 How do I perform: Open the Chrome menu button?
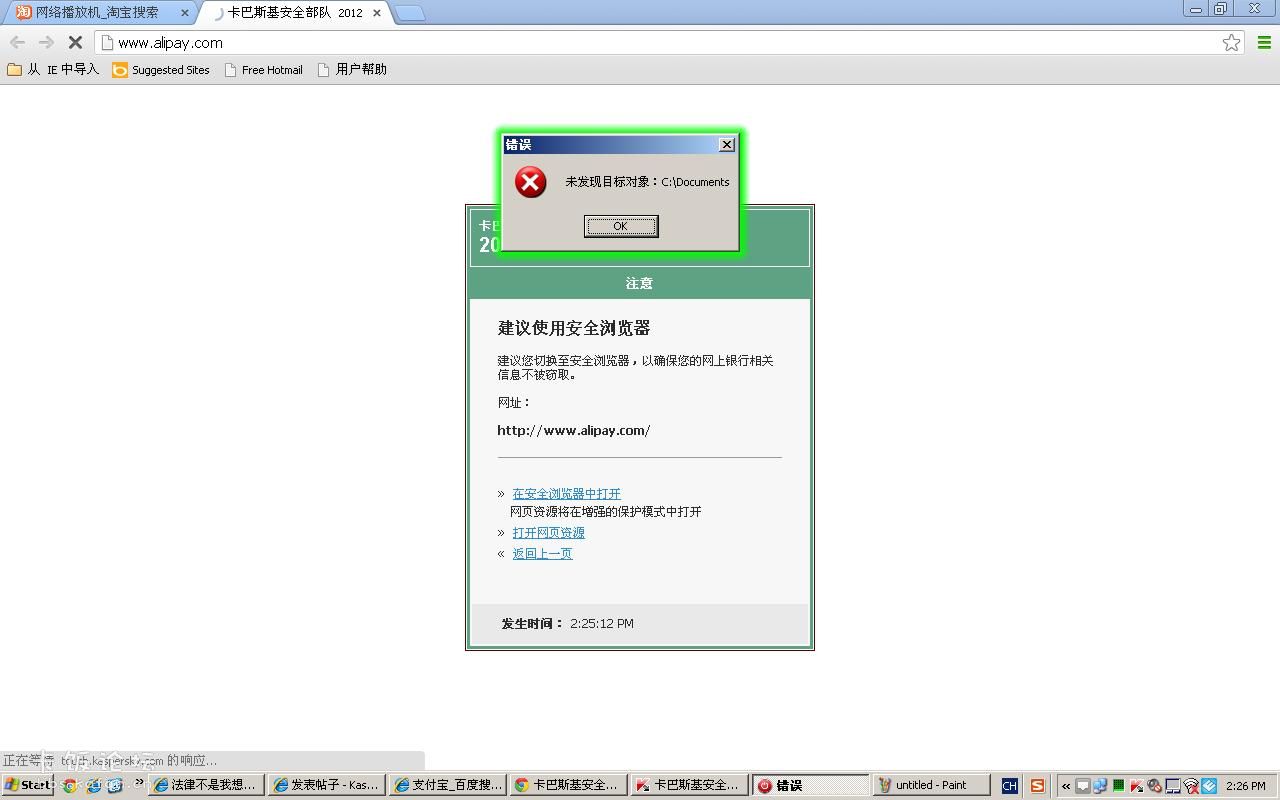tap(1264, 42)
